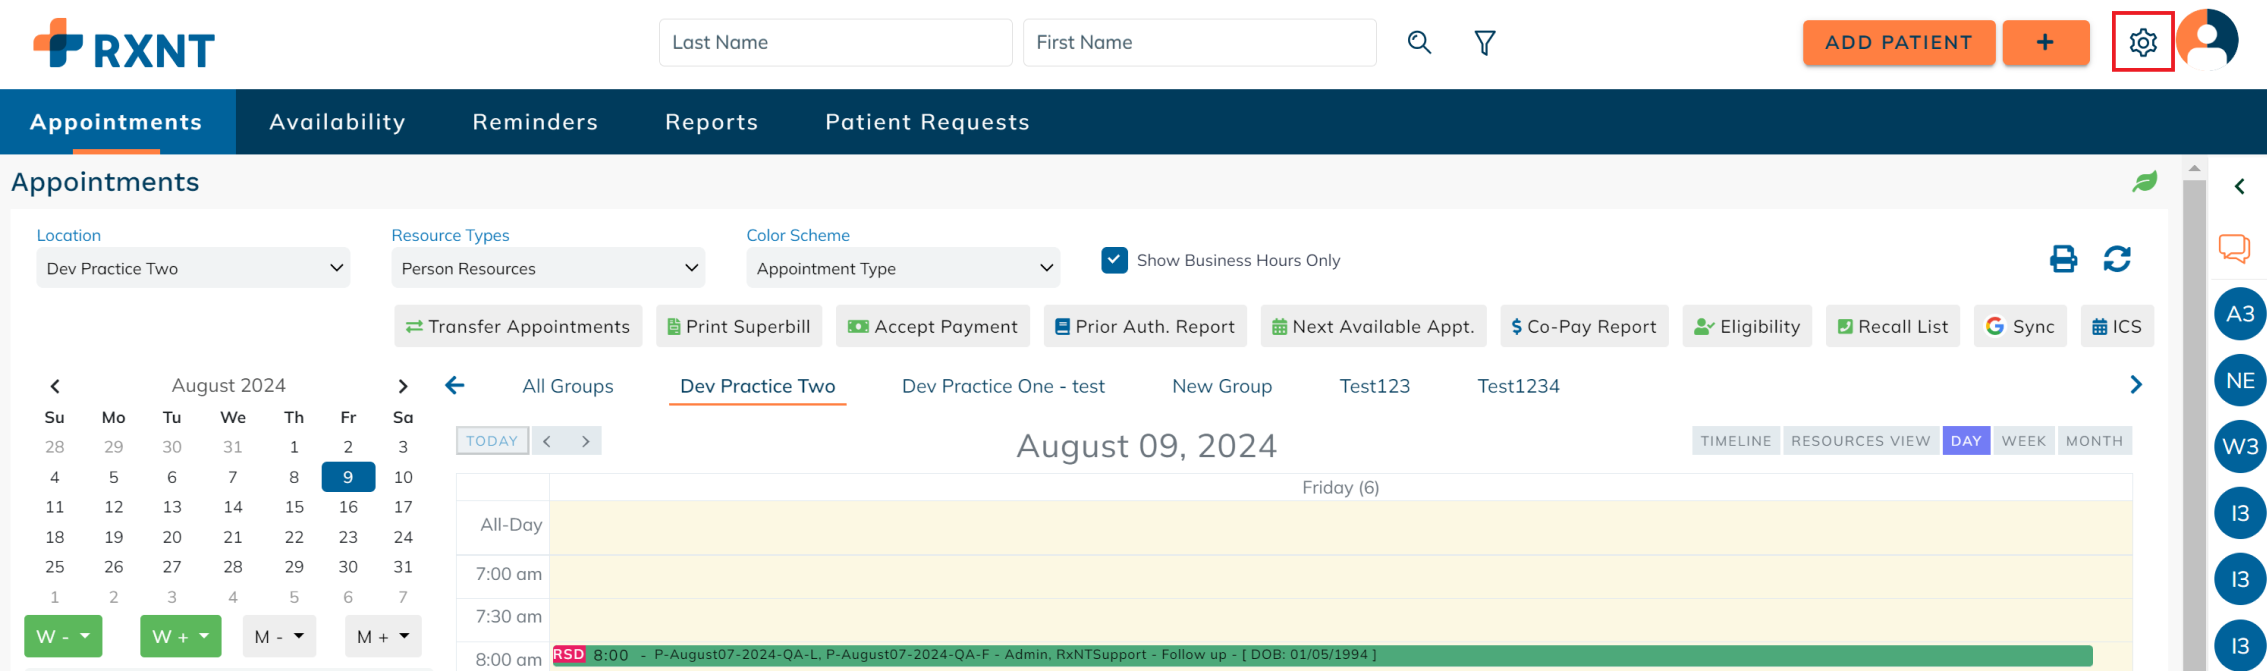Switch calendar to WEEK view
Image resolution: width=2267 pixels, height=671 pixels.
pyautogui.click(x=2023, y=441)
